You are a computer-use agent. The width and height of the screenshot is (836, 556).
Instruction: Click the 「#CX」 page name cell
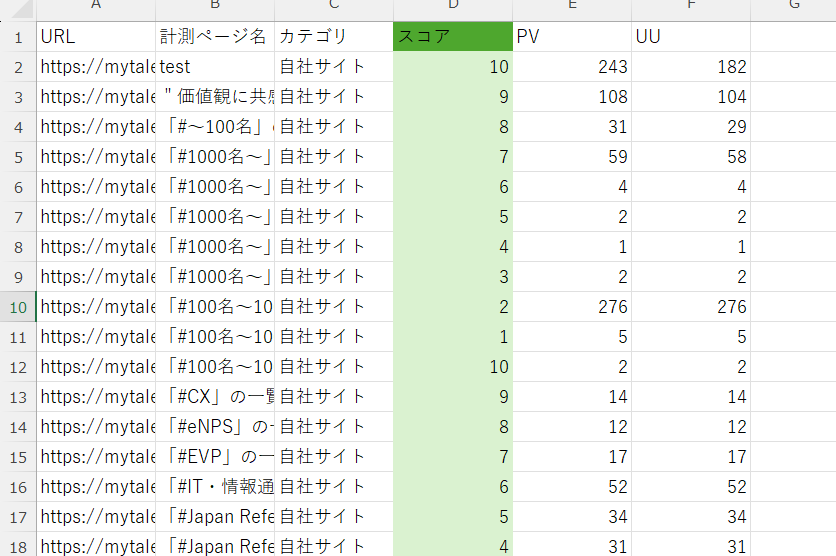pyautogui.click(x=214, y=397)
